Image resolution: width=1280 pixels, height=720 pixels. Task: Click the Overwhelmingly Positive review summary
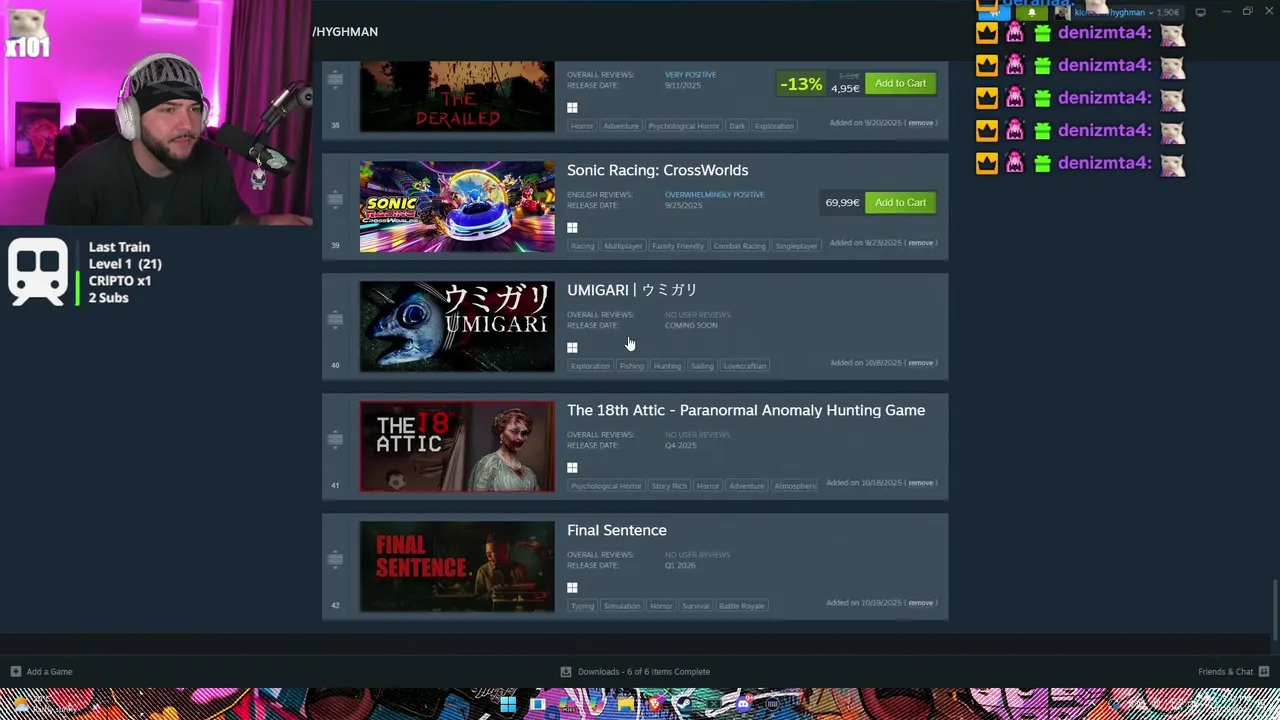[x=714, y=195]
